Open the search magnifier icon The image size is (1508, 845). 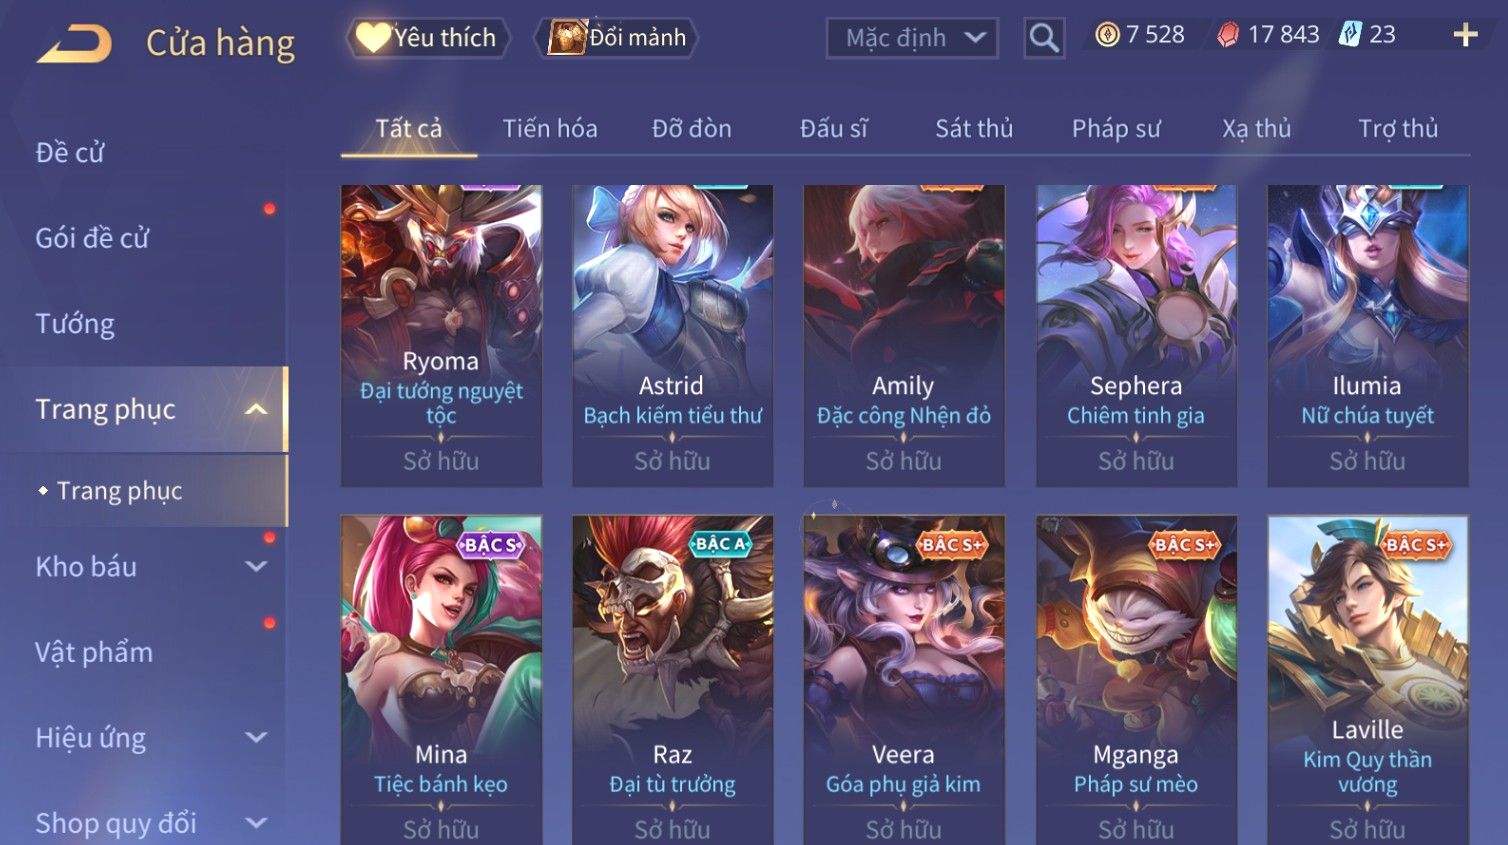tap(1044, 38)
